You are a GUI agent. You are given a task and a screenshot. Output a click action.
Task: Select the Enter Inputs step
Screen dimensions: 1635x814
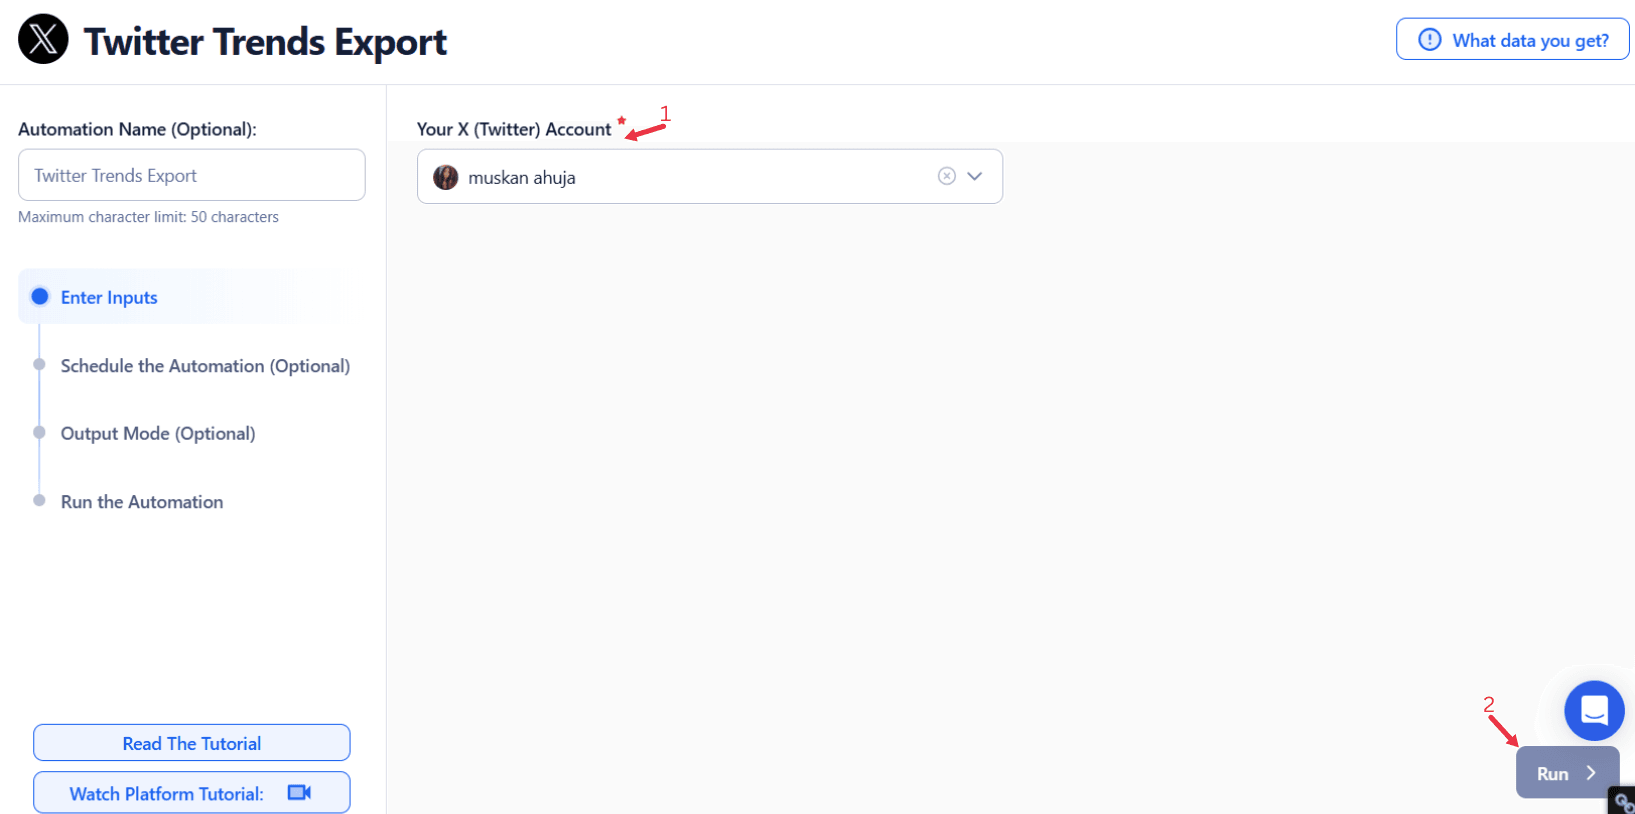point(109,297)
